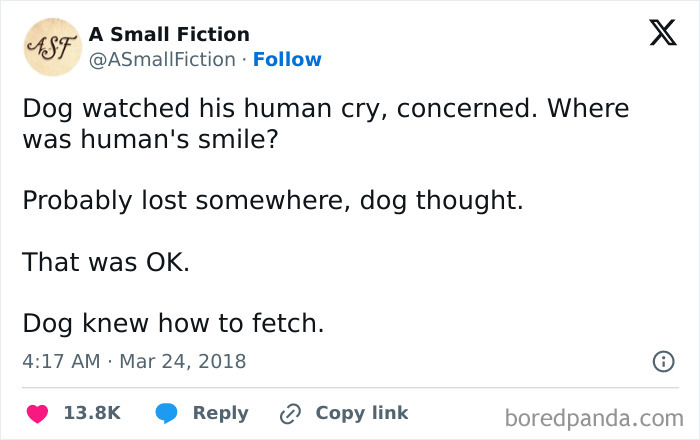This screenshot has width=700, height=440.
Task: Click the chain link icon
Action: pos(292,413)
